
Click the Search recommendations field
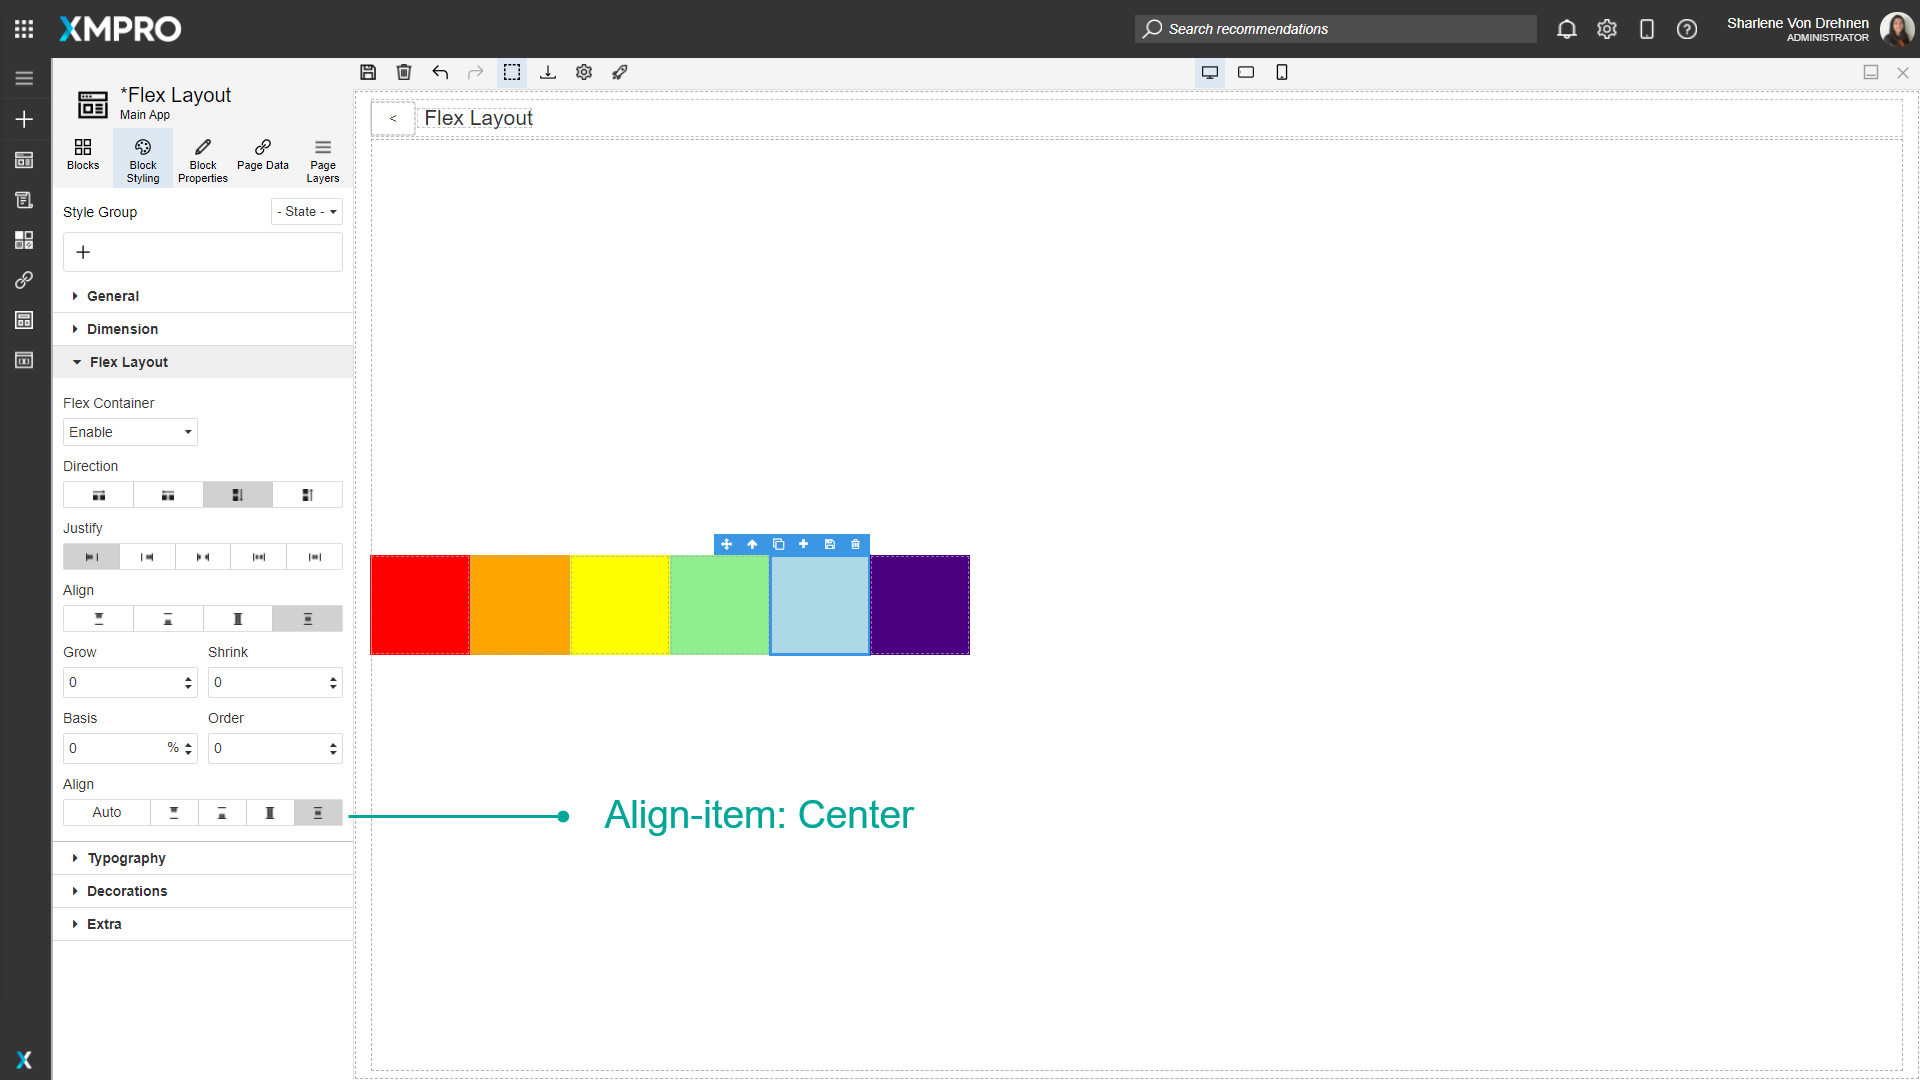[x=1335, y=29]
